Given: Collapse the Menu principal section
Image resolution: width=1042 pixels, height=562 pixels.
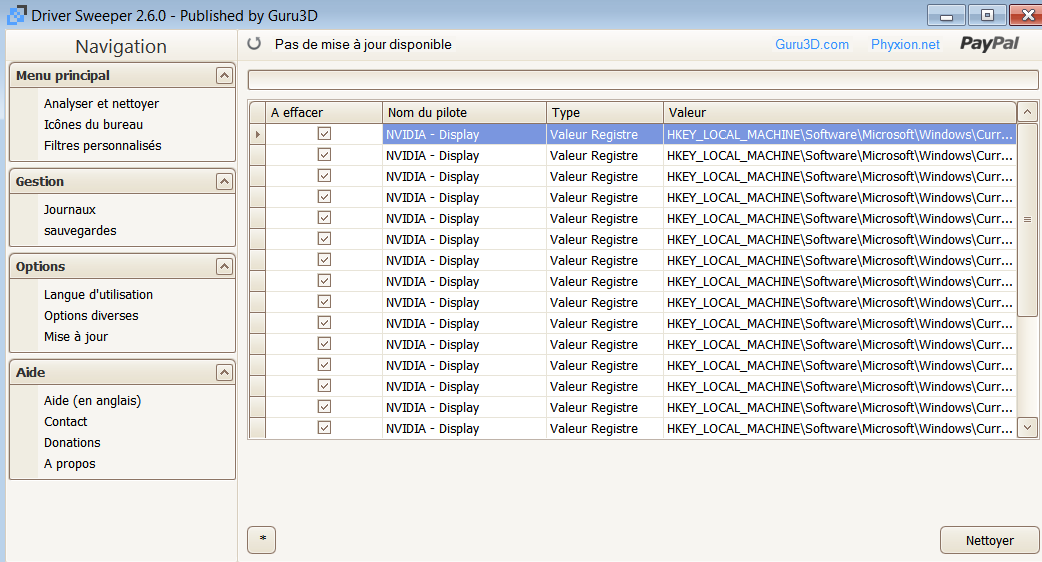Looking at the screenshot, I should point(224,76).
